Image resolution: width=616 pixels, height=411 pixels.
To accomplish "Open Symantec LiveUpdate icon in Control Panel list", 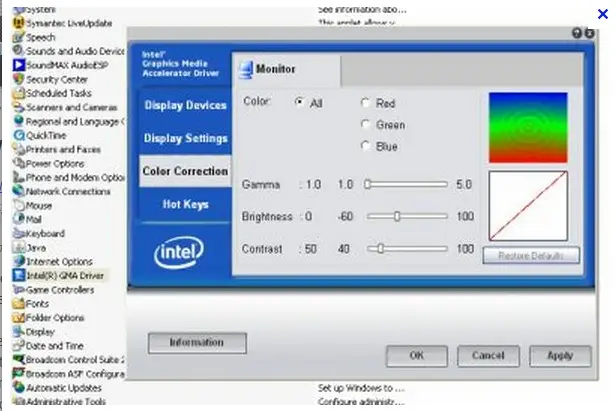I will (18, 23).
